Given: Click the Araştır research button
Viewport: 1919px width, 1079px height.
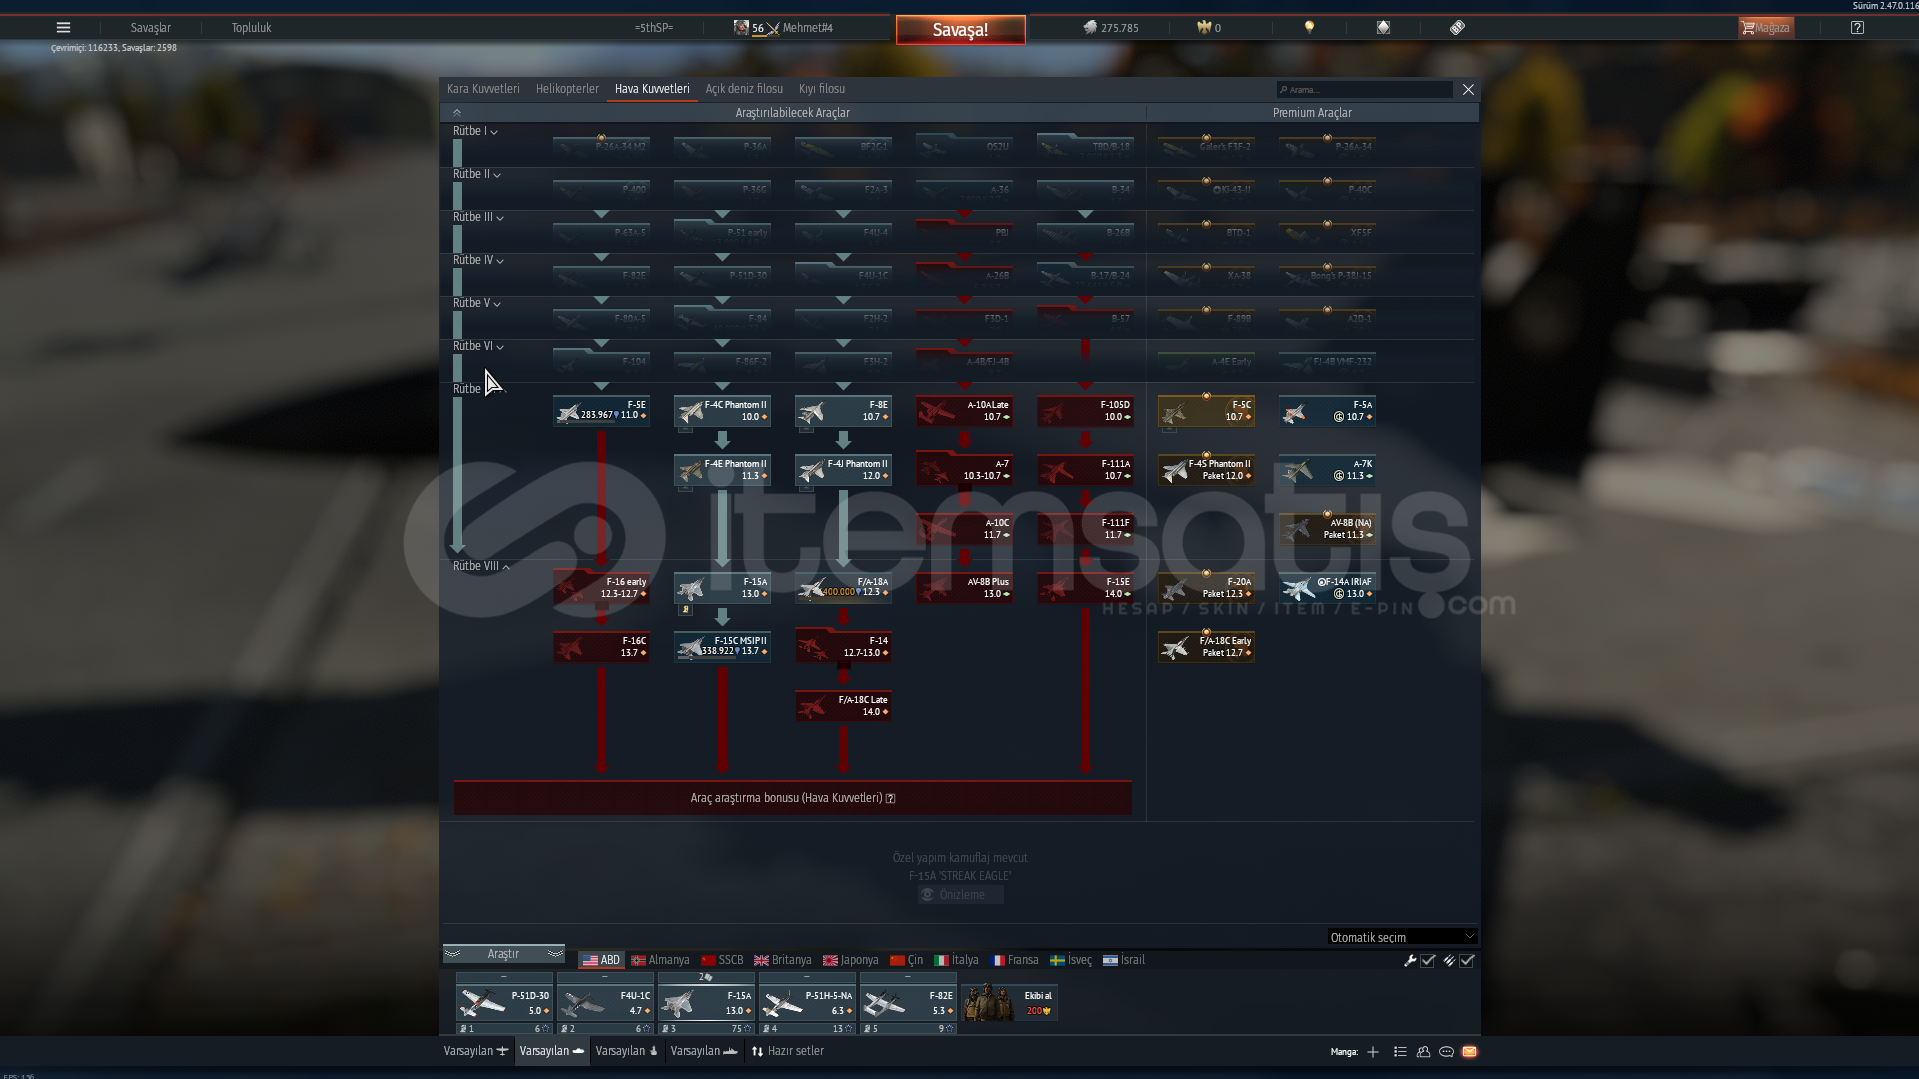Looking at the screenshot, I should click(x=504, y=954).
